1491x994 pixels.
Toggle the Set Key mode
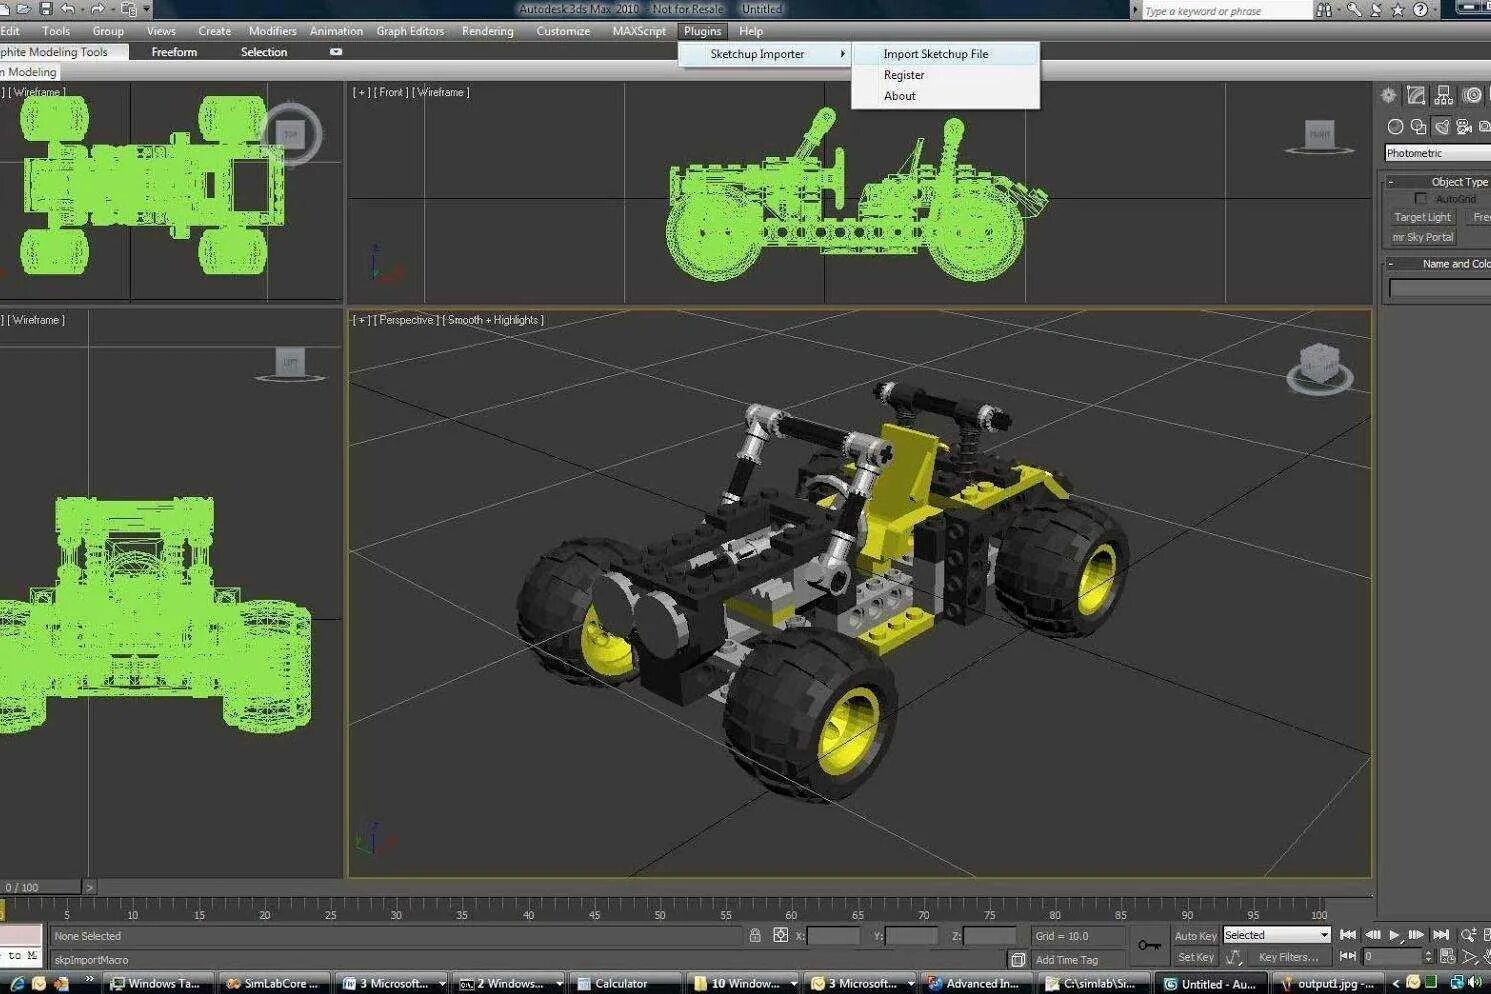tap(1195, 957)
